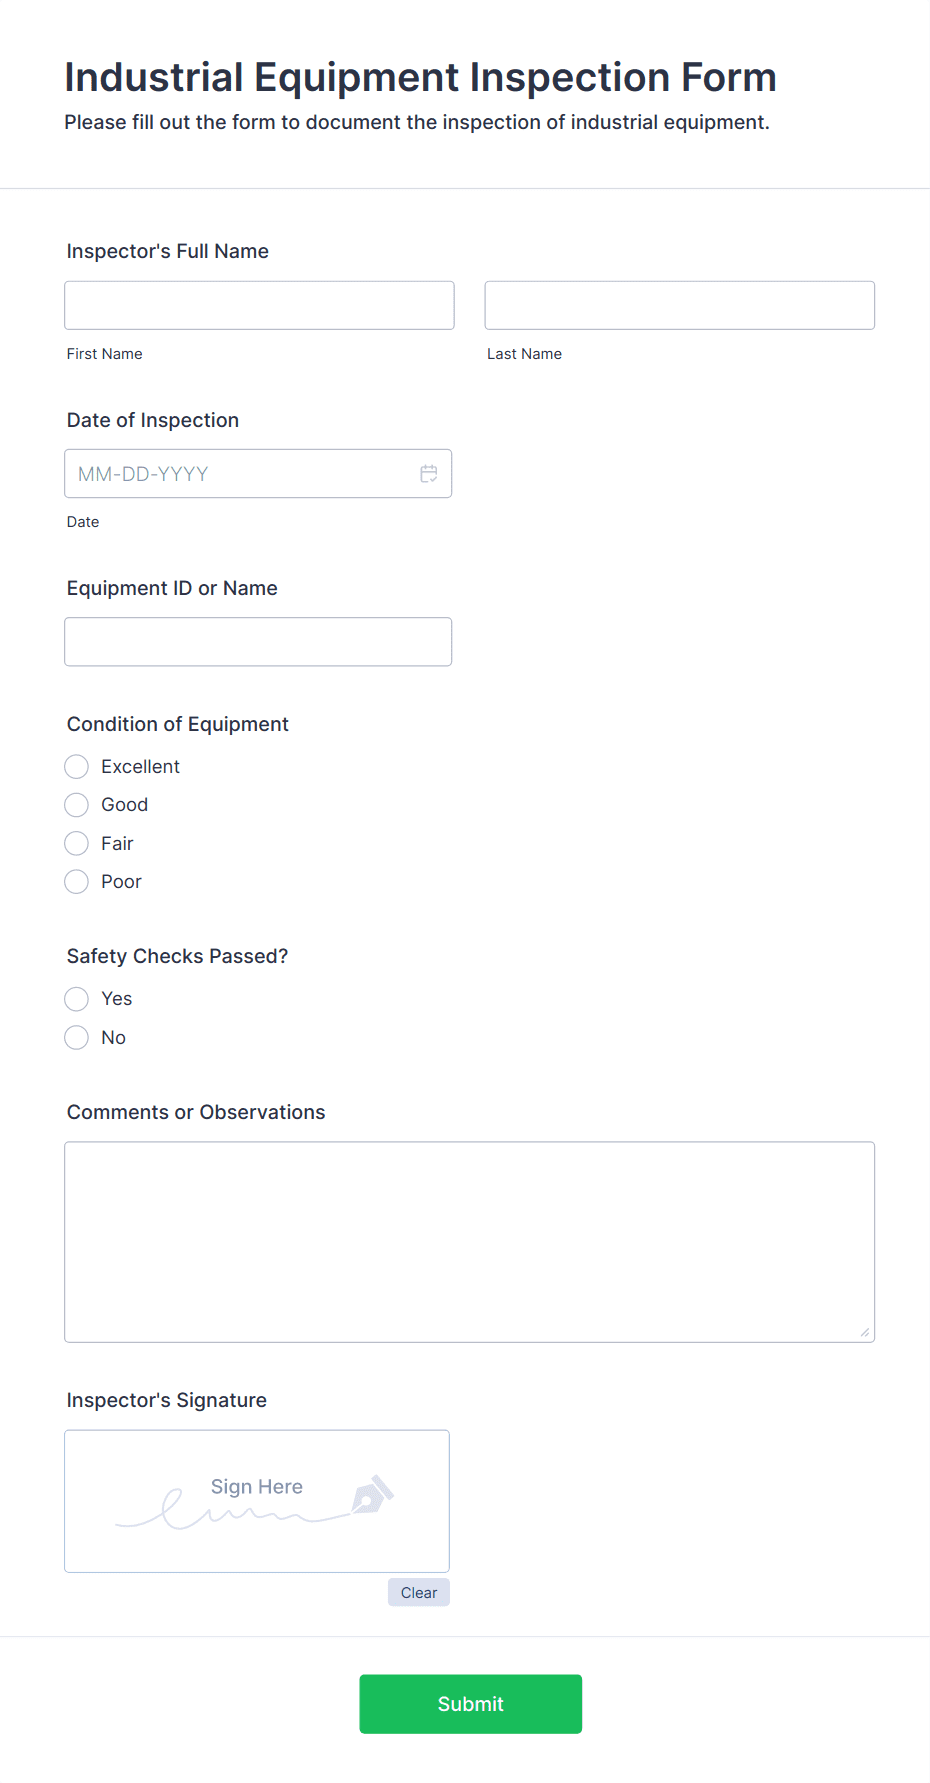Screen dimensions: 930x1783
Task: Click the Clear signature button
Action: tap(418, 1592)
